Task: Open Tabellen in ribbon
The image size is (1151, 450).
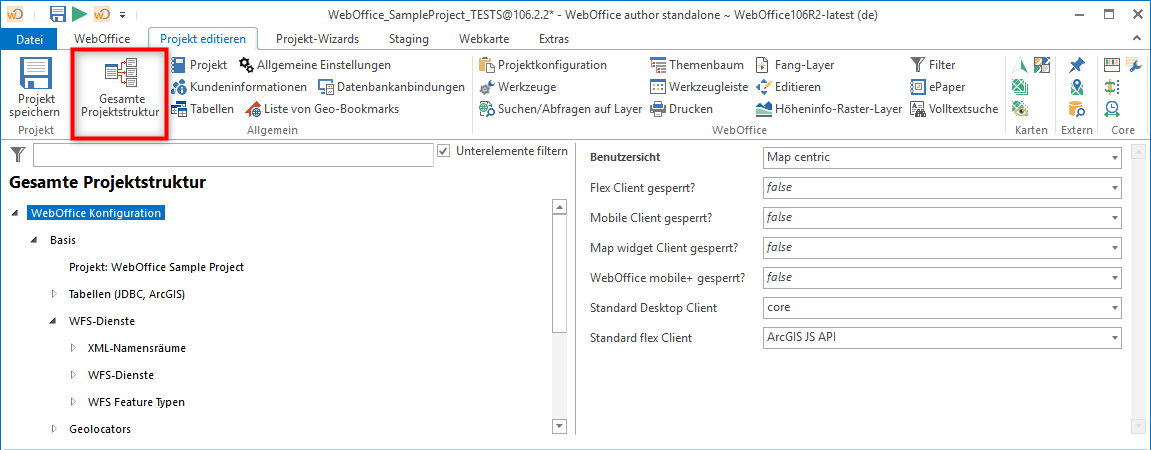Action: pyautogui.click(x=203, y=109)
